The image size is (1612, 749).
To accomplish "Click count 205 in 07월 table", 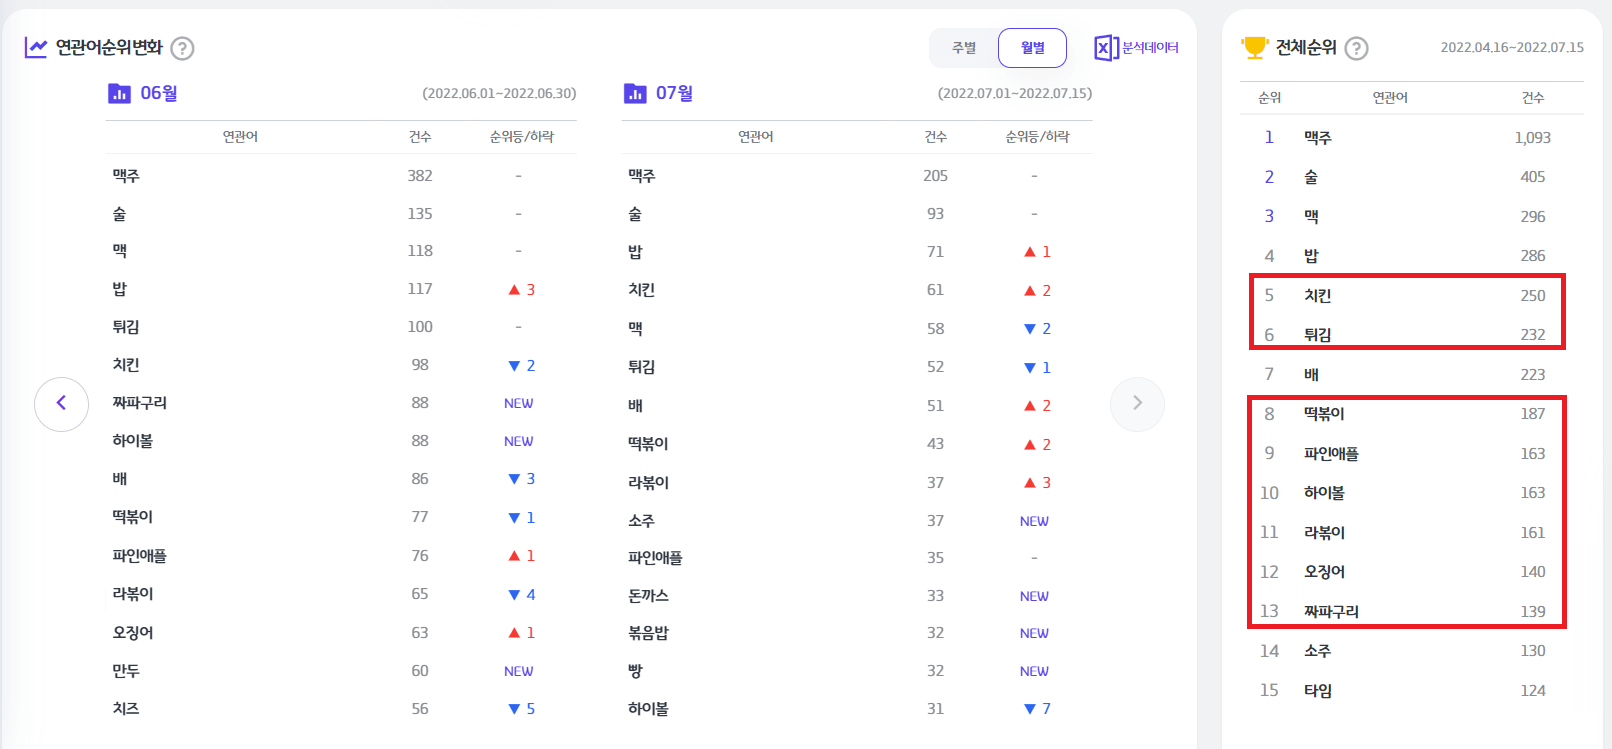I will (935, 176).
